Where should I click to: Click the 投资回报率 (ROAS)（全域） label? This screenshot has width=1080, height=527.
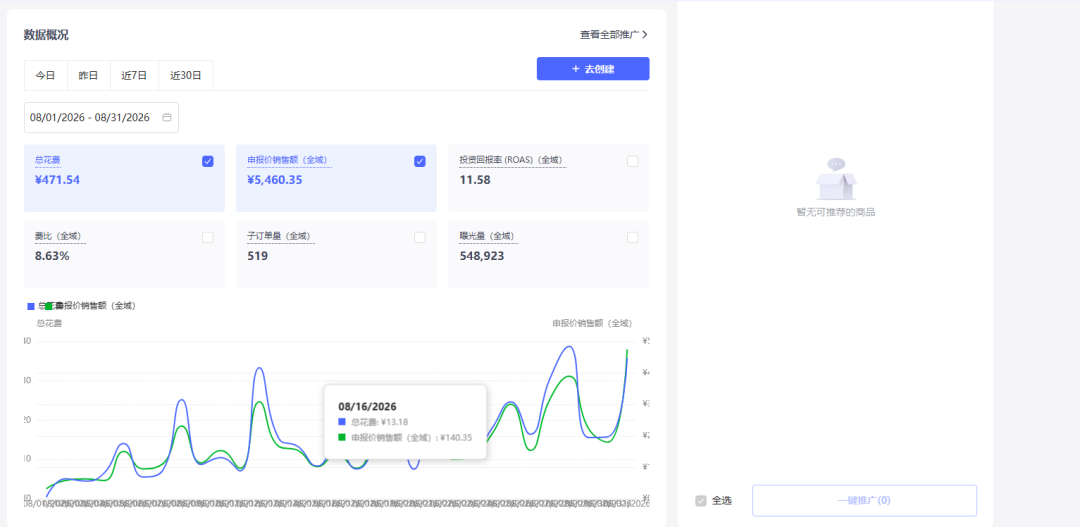(512, 161)
